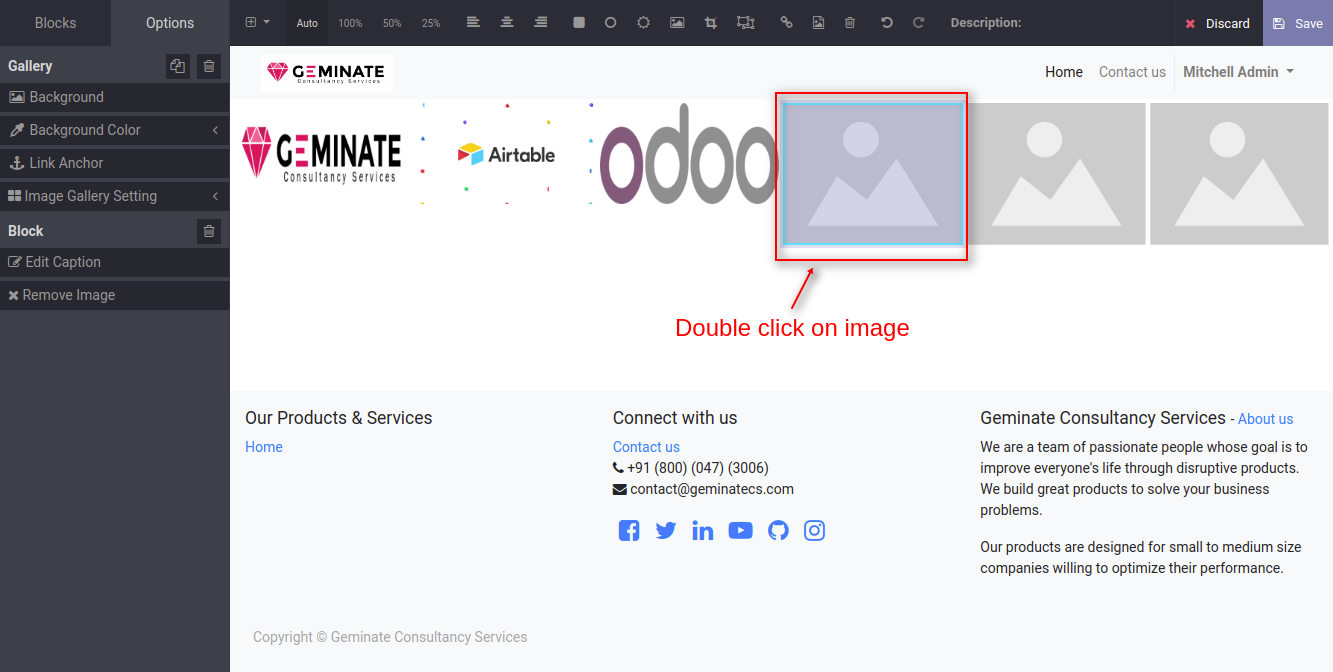This screenshot has width=1333, height=672.
Task: Duplicate the Gallery block
Action: pyautogui.click(x=177, y=66)
